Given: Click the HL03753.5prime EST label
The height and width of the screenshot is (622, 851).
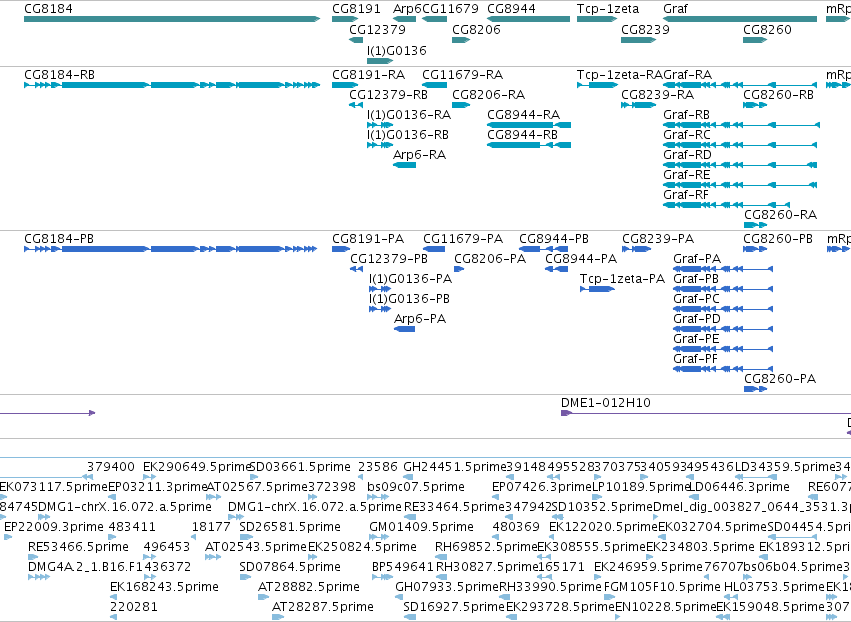Looking at the screenshot, I should (774, 587).
